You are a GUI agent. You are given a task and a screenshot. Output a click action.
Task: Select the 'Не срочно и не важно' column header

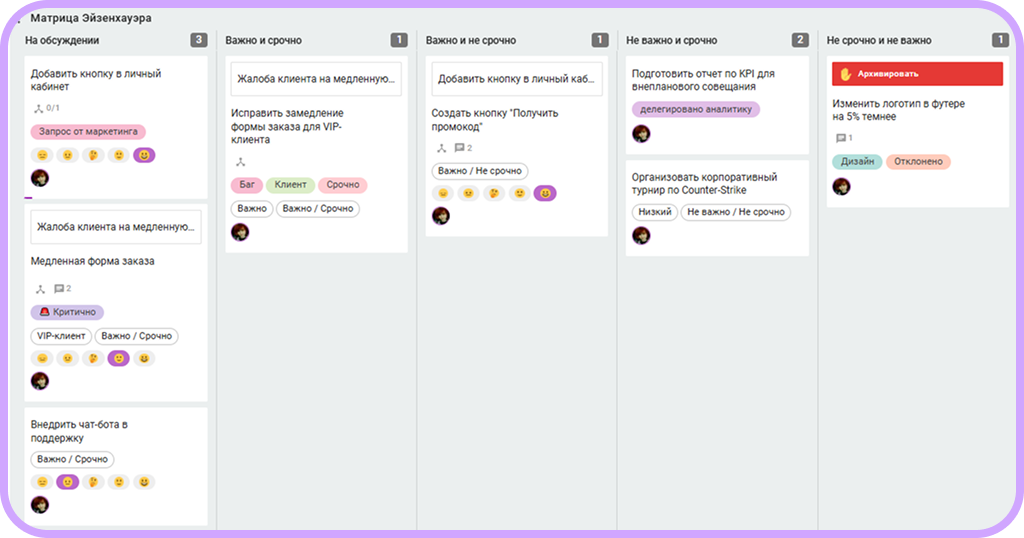tap(879, 41)
